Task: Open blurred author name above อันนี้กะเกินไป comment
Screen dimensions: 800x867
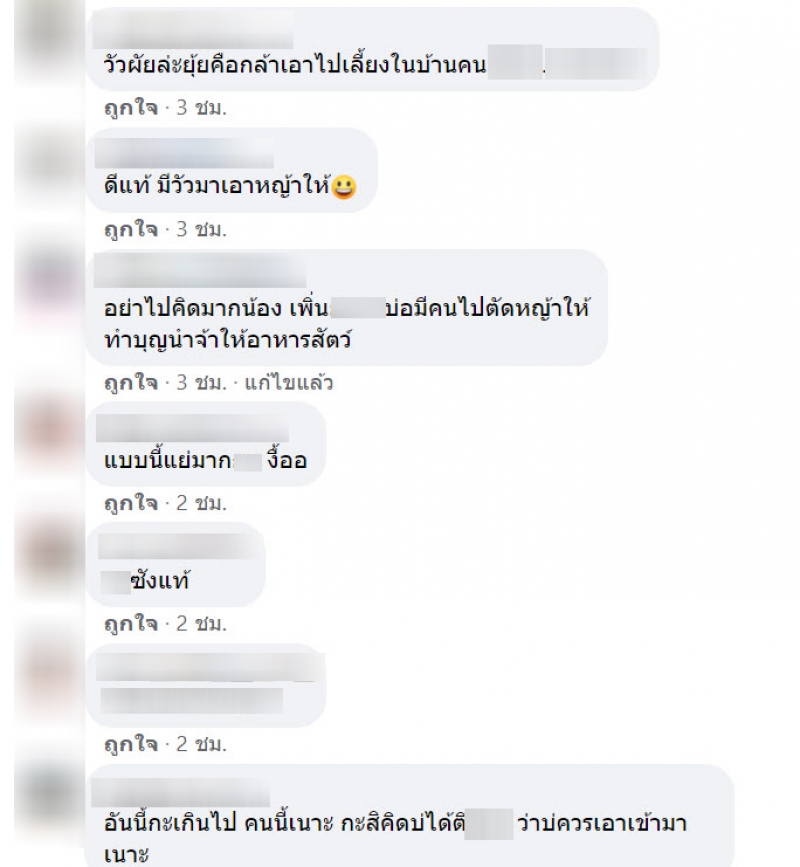Action: (x=180, y=793)
